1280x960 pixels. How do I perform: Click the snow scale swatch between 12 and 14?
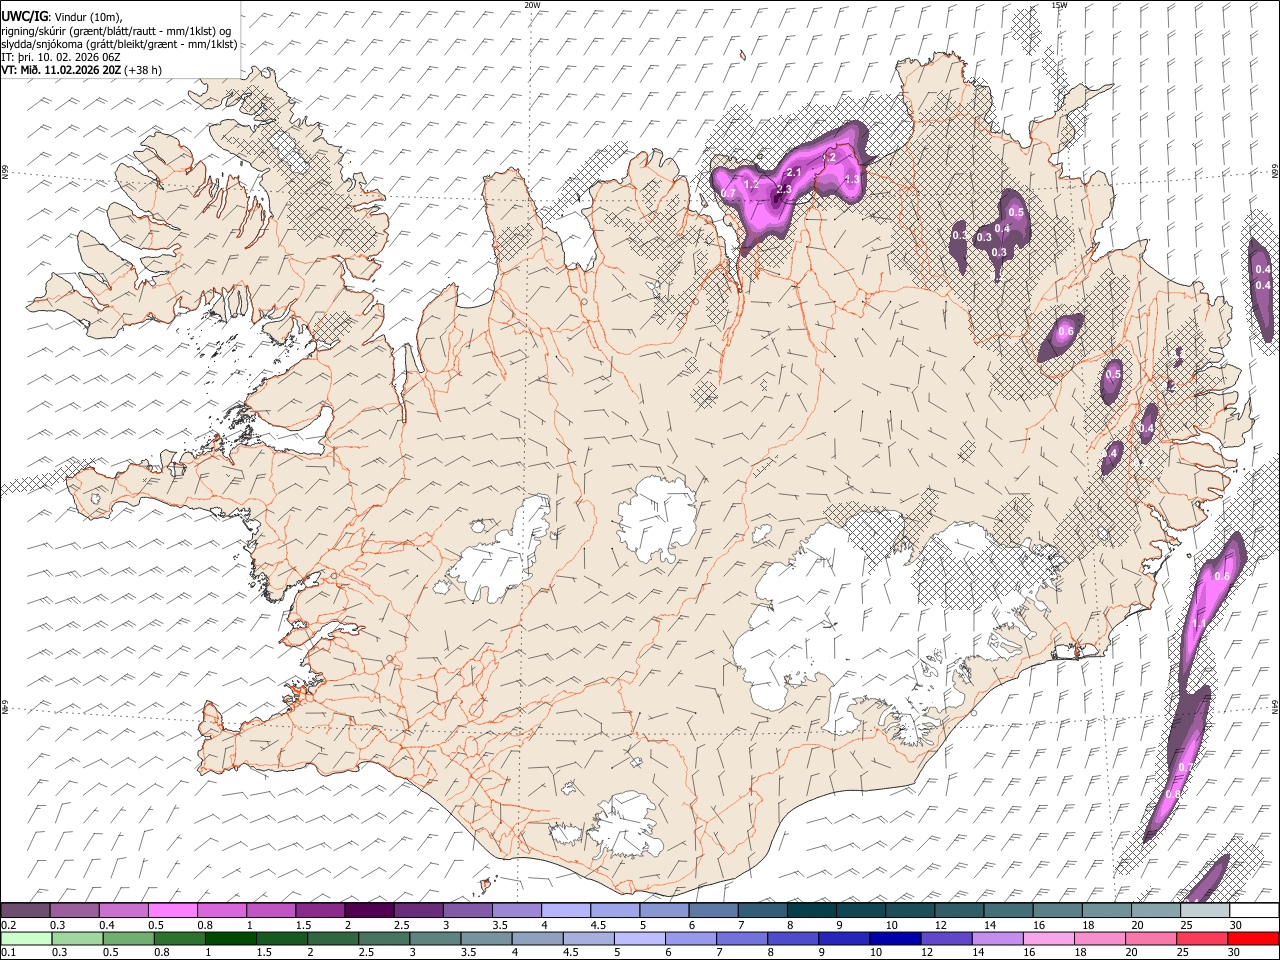(x=959, y=910)
